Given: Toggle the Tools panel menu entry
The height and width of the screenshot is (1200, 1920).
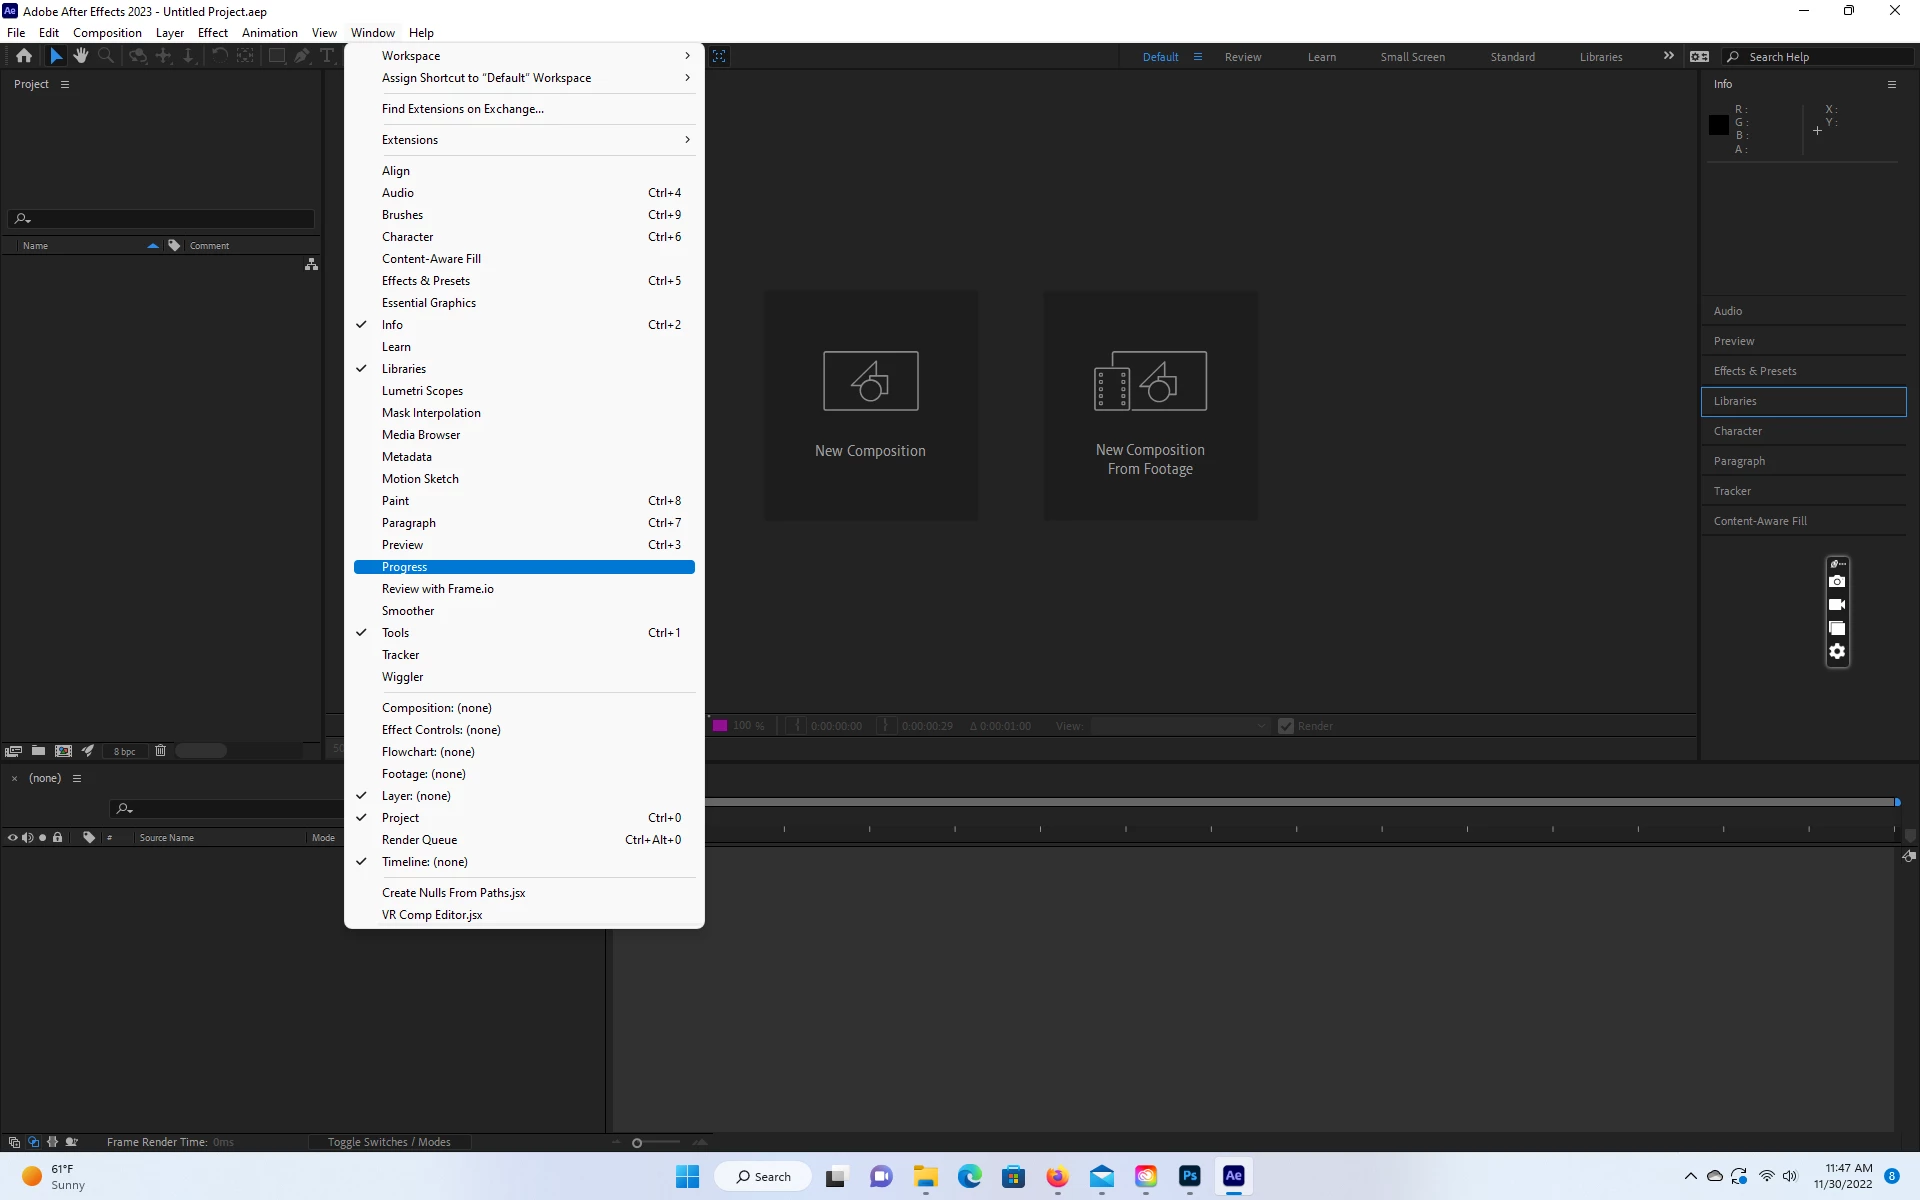Looking at the screenshot, I should 395,633.
